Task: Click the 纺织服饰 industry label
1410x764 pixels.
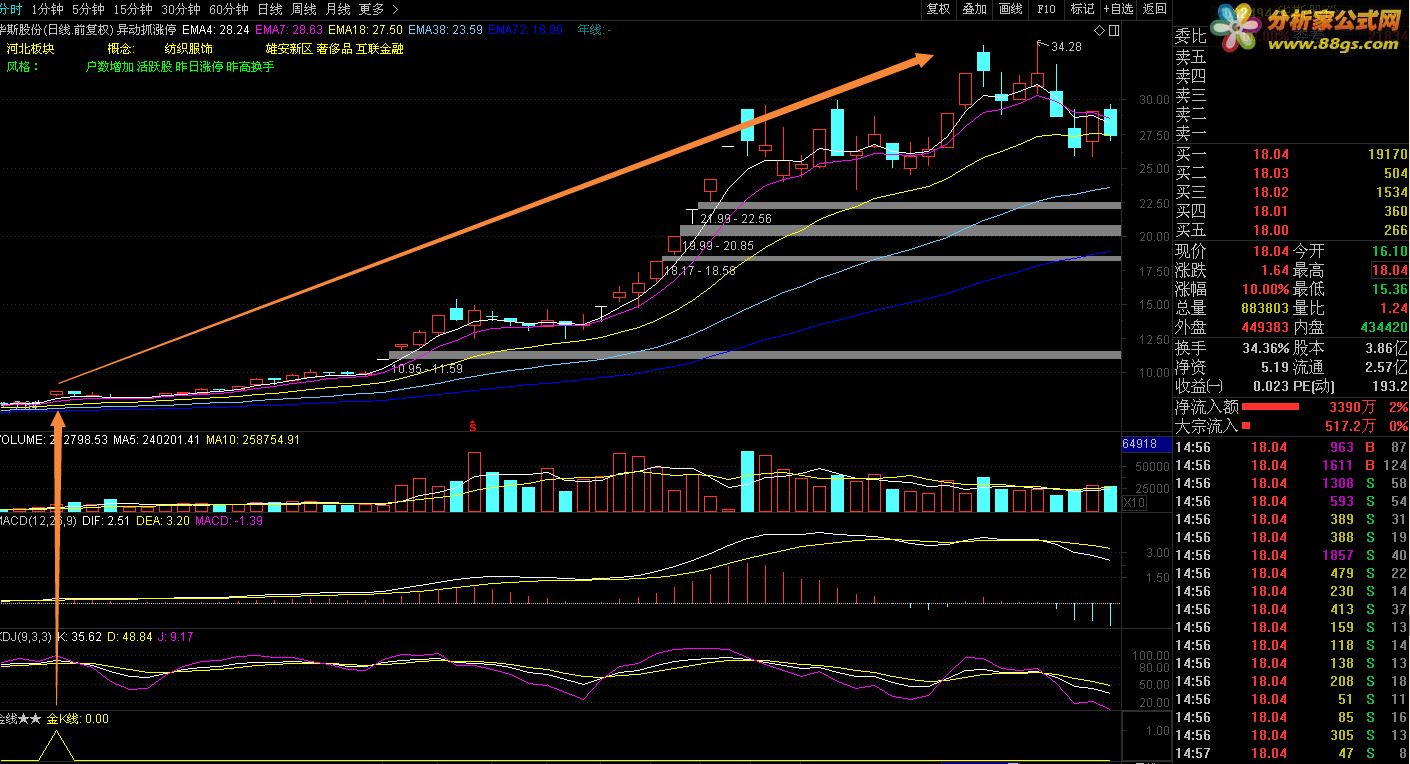Action: coord(189,48)
